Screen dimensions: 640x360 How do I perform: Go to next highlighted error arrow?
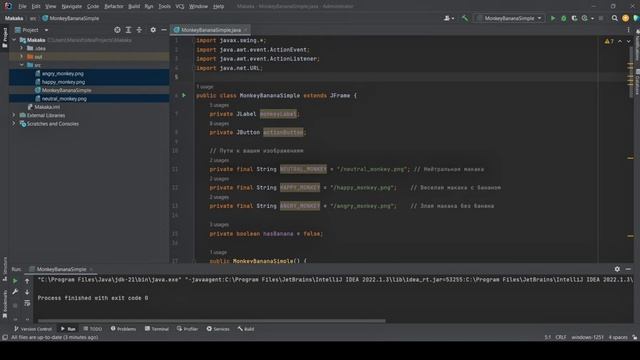click(x=628, y=41)
